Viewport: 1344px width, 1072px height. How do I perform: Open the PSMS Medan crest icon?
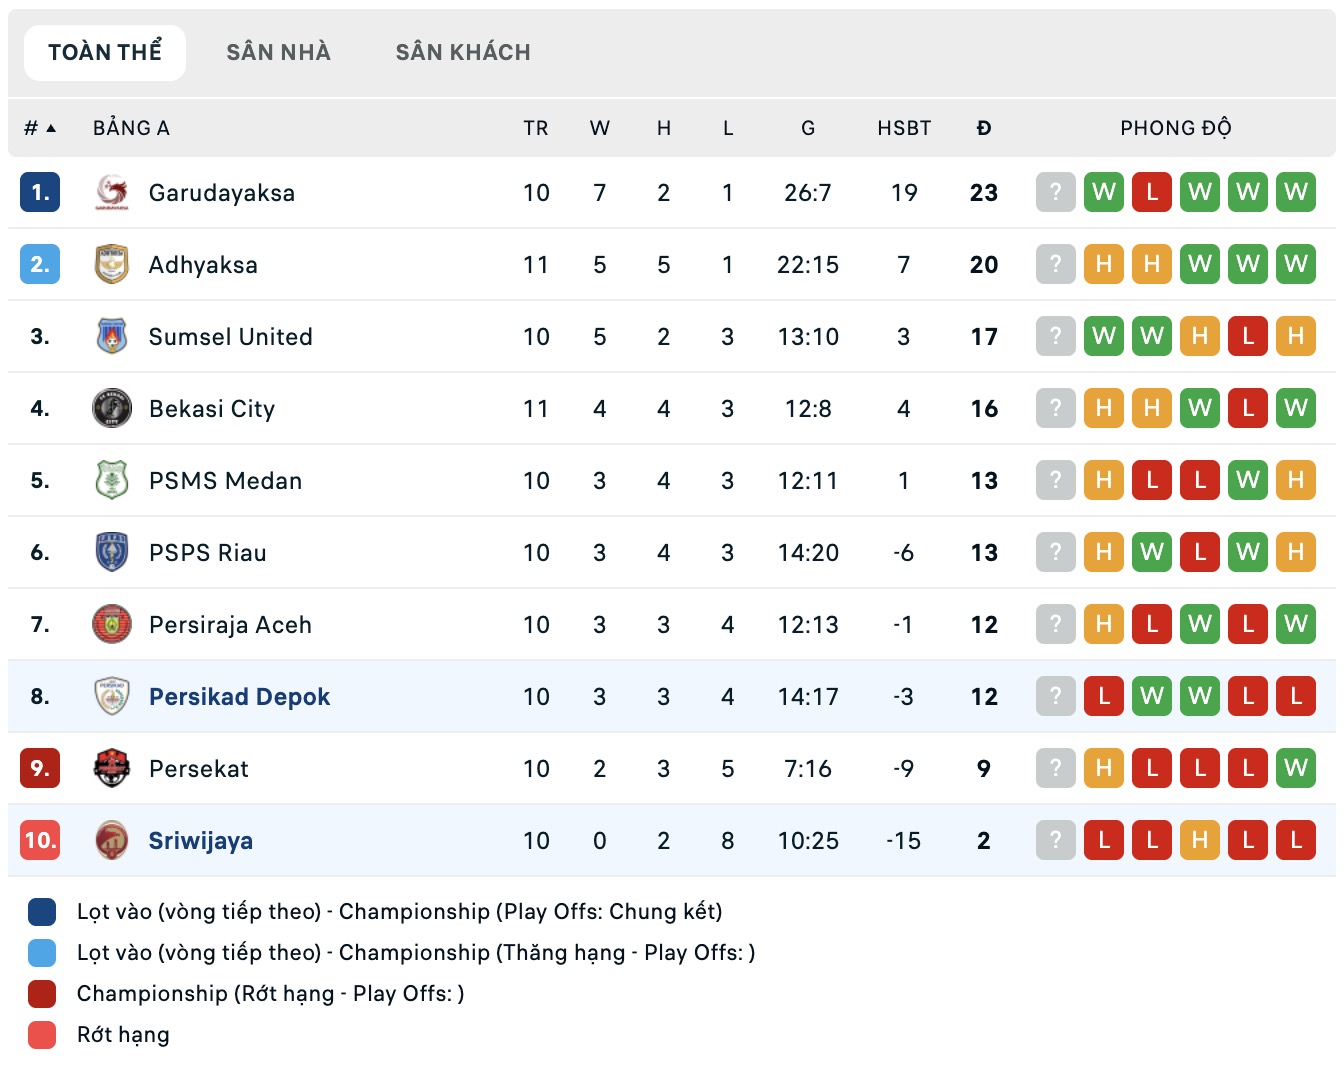click(x=112, y=480)
